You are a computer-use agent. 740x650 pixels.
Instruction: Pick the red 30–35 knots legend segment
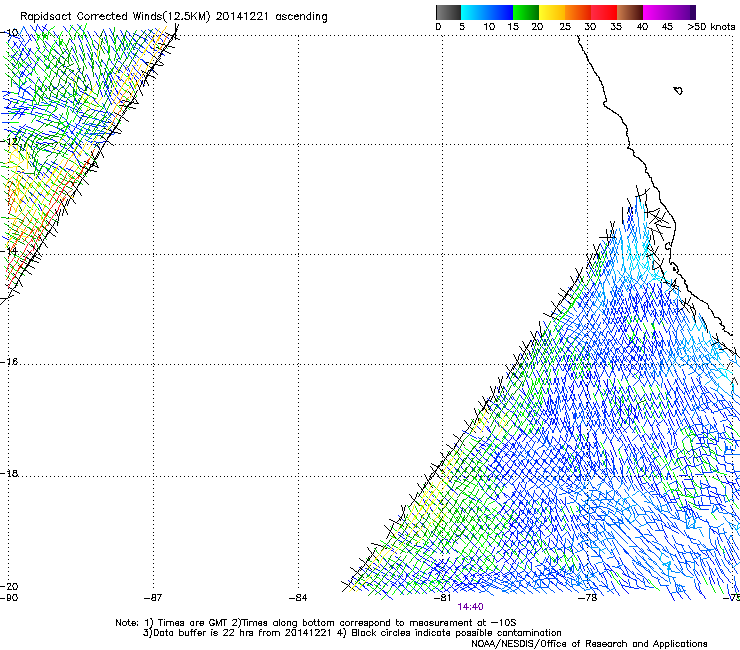click(x=604, y=12)
